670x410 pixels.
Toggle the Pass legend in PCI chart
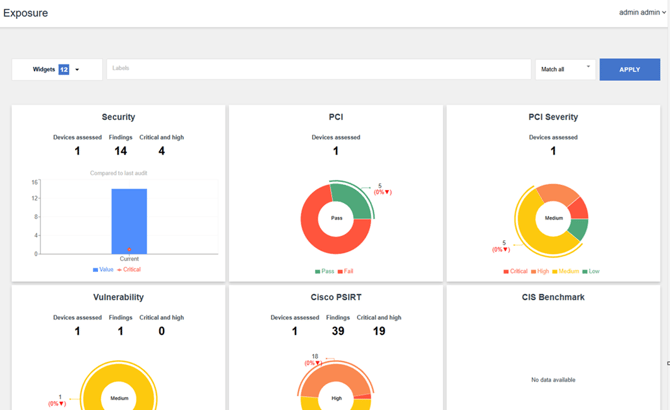pos(326,271)
